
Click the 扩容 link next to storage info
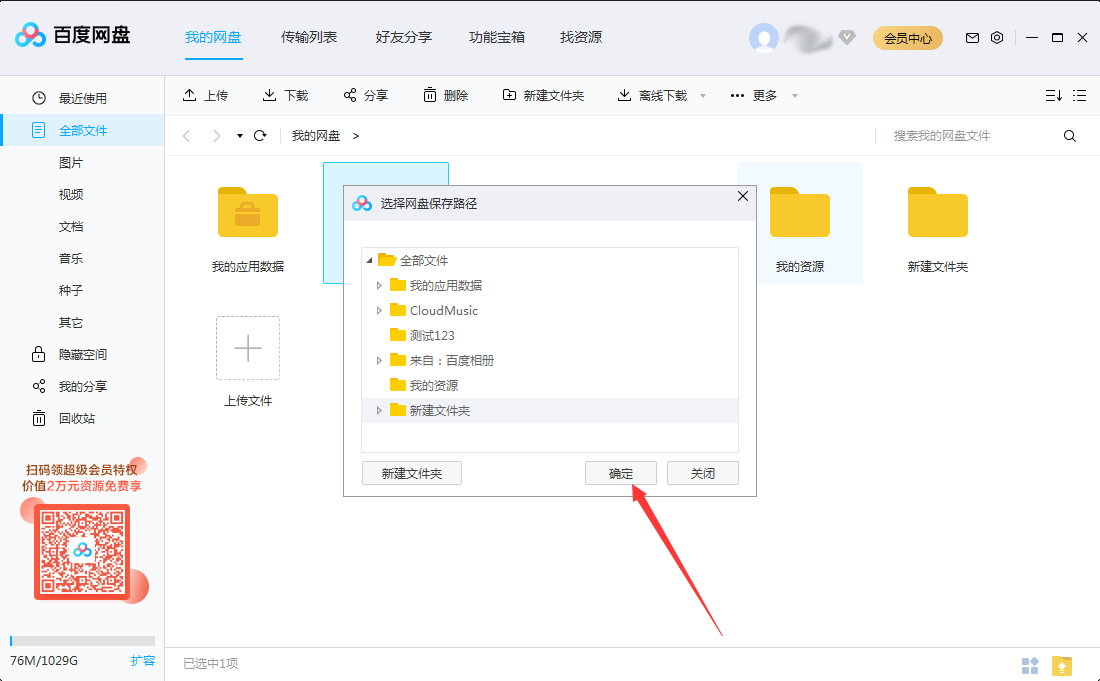pos(143,660)
